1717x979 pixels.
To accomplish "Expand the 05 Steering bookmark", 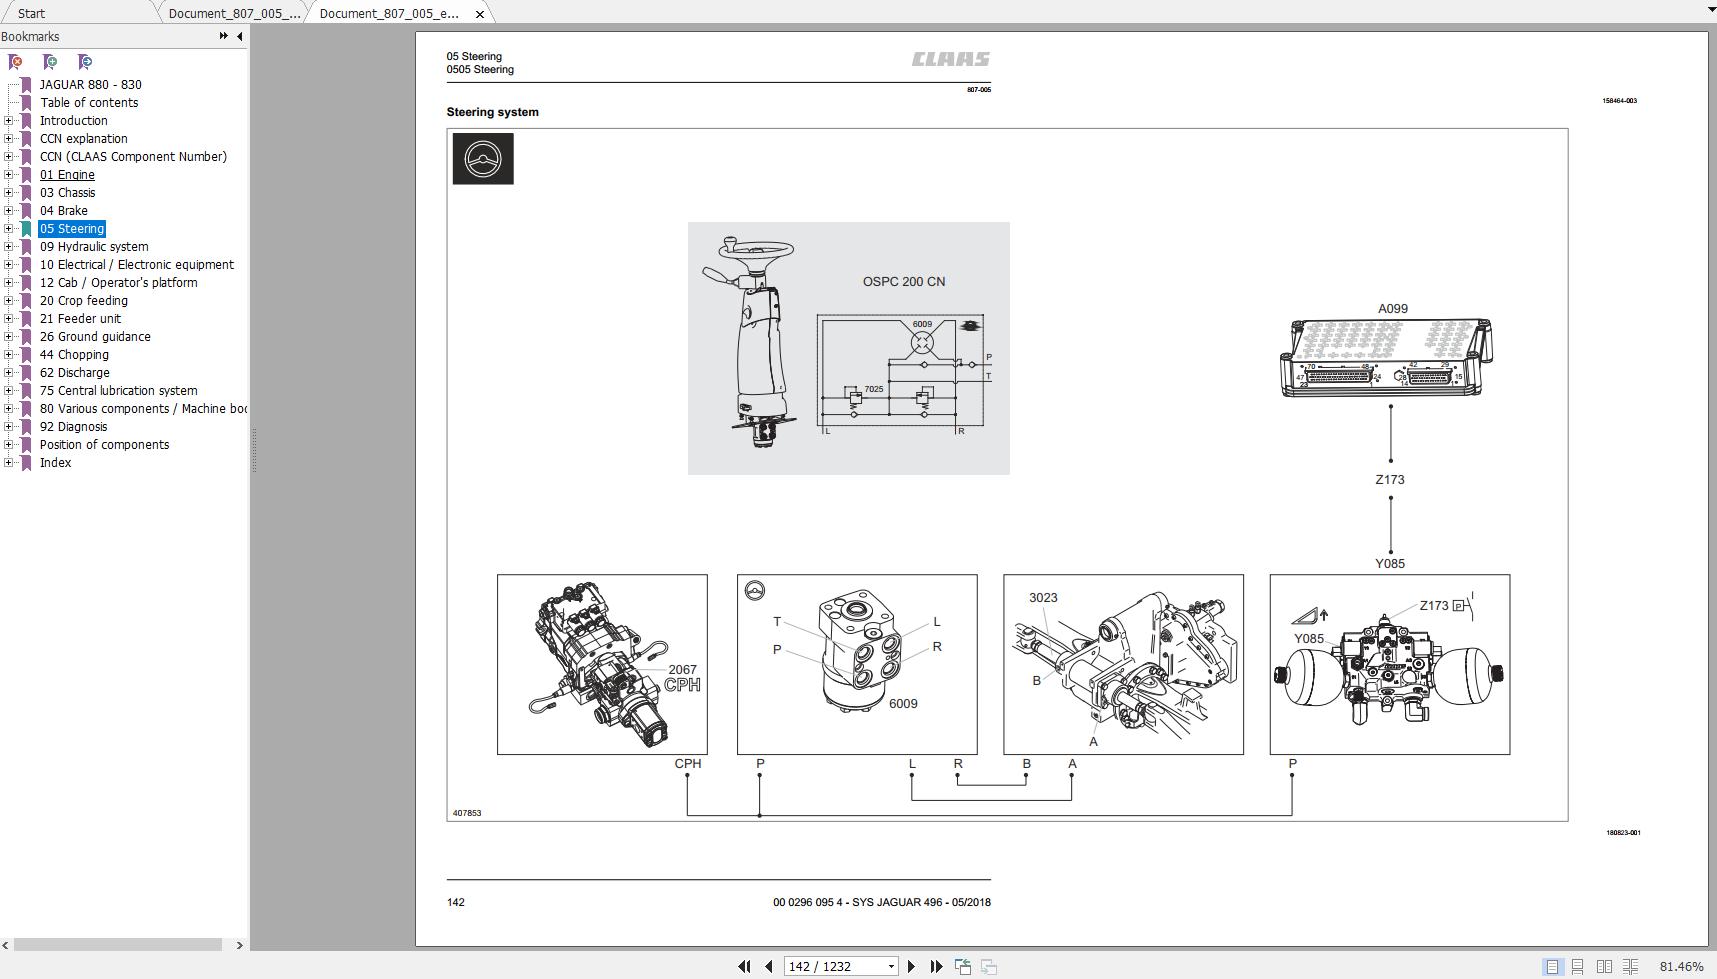I will (x=9, y=229).
